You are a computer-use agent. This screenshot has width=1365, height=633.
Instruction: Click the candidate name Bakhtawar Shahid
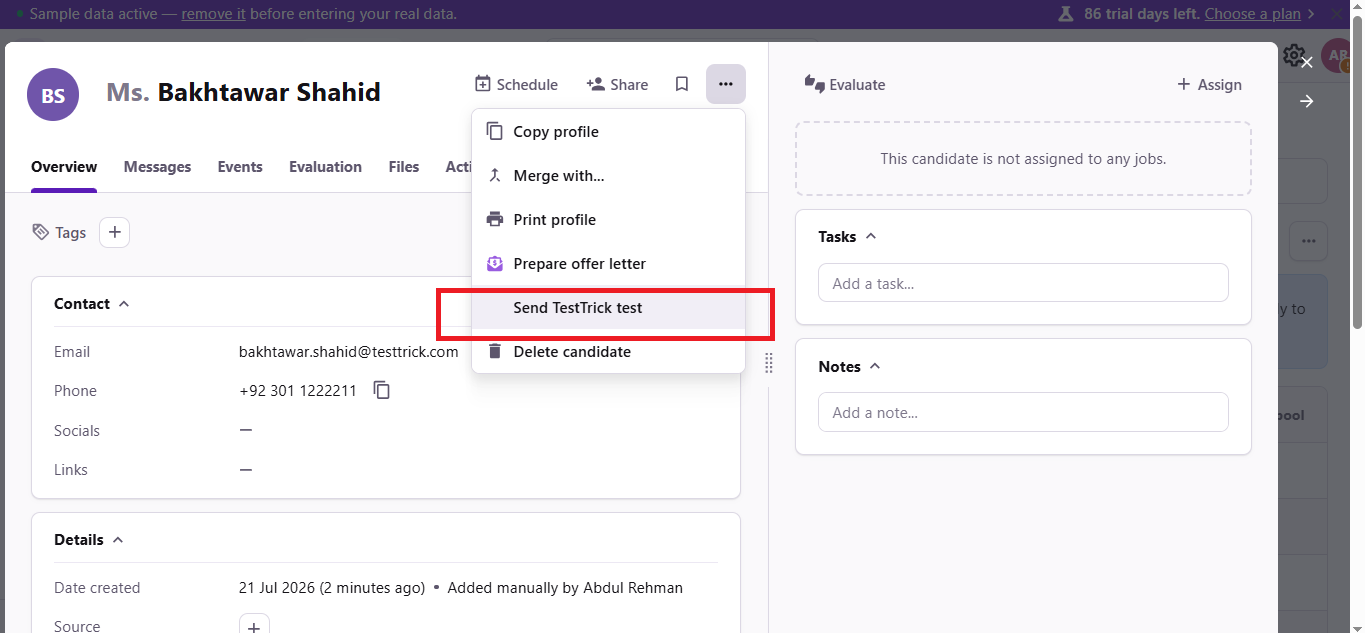click(x=269, y=93)
